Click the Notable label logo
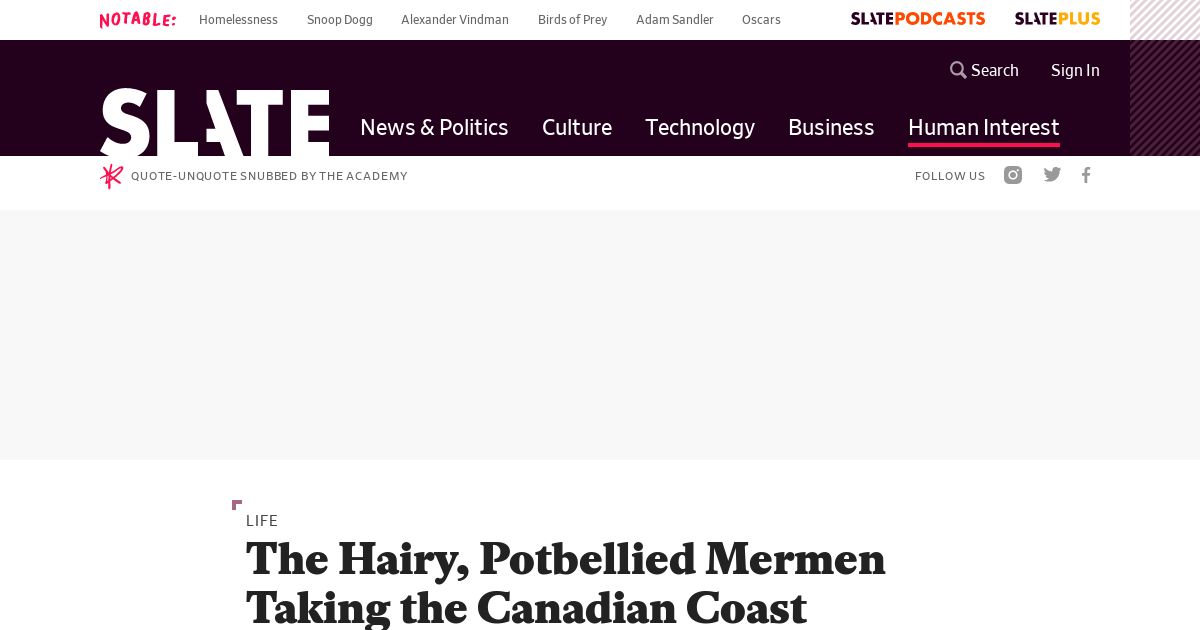Screen dimensions: 1200x630 [138, 20]
